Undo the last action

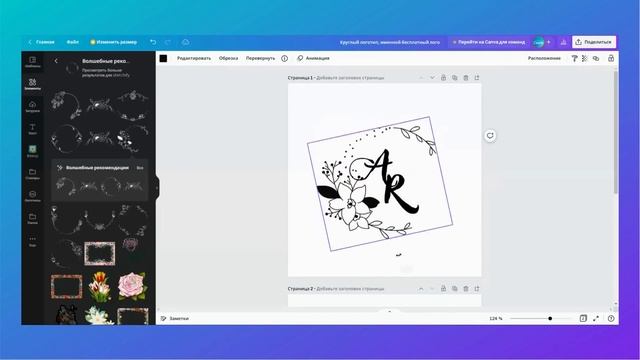pos(153,42)
